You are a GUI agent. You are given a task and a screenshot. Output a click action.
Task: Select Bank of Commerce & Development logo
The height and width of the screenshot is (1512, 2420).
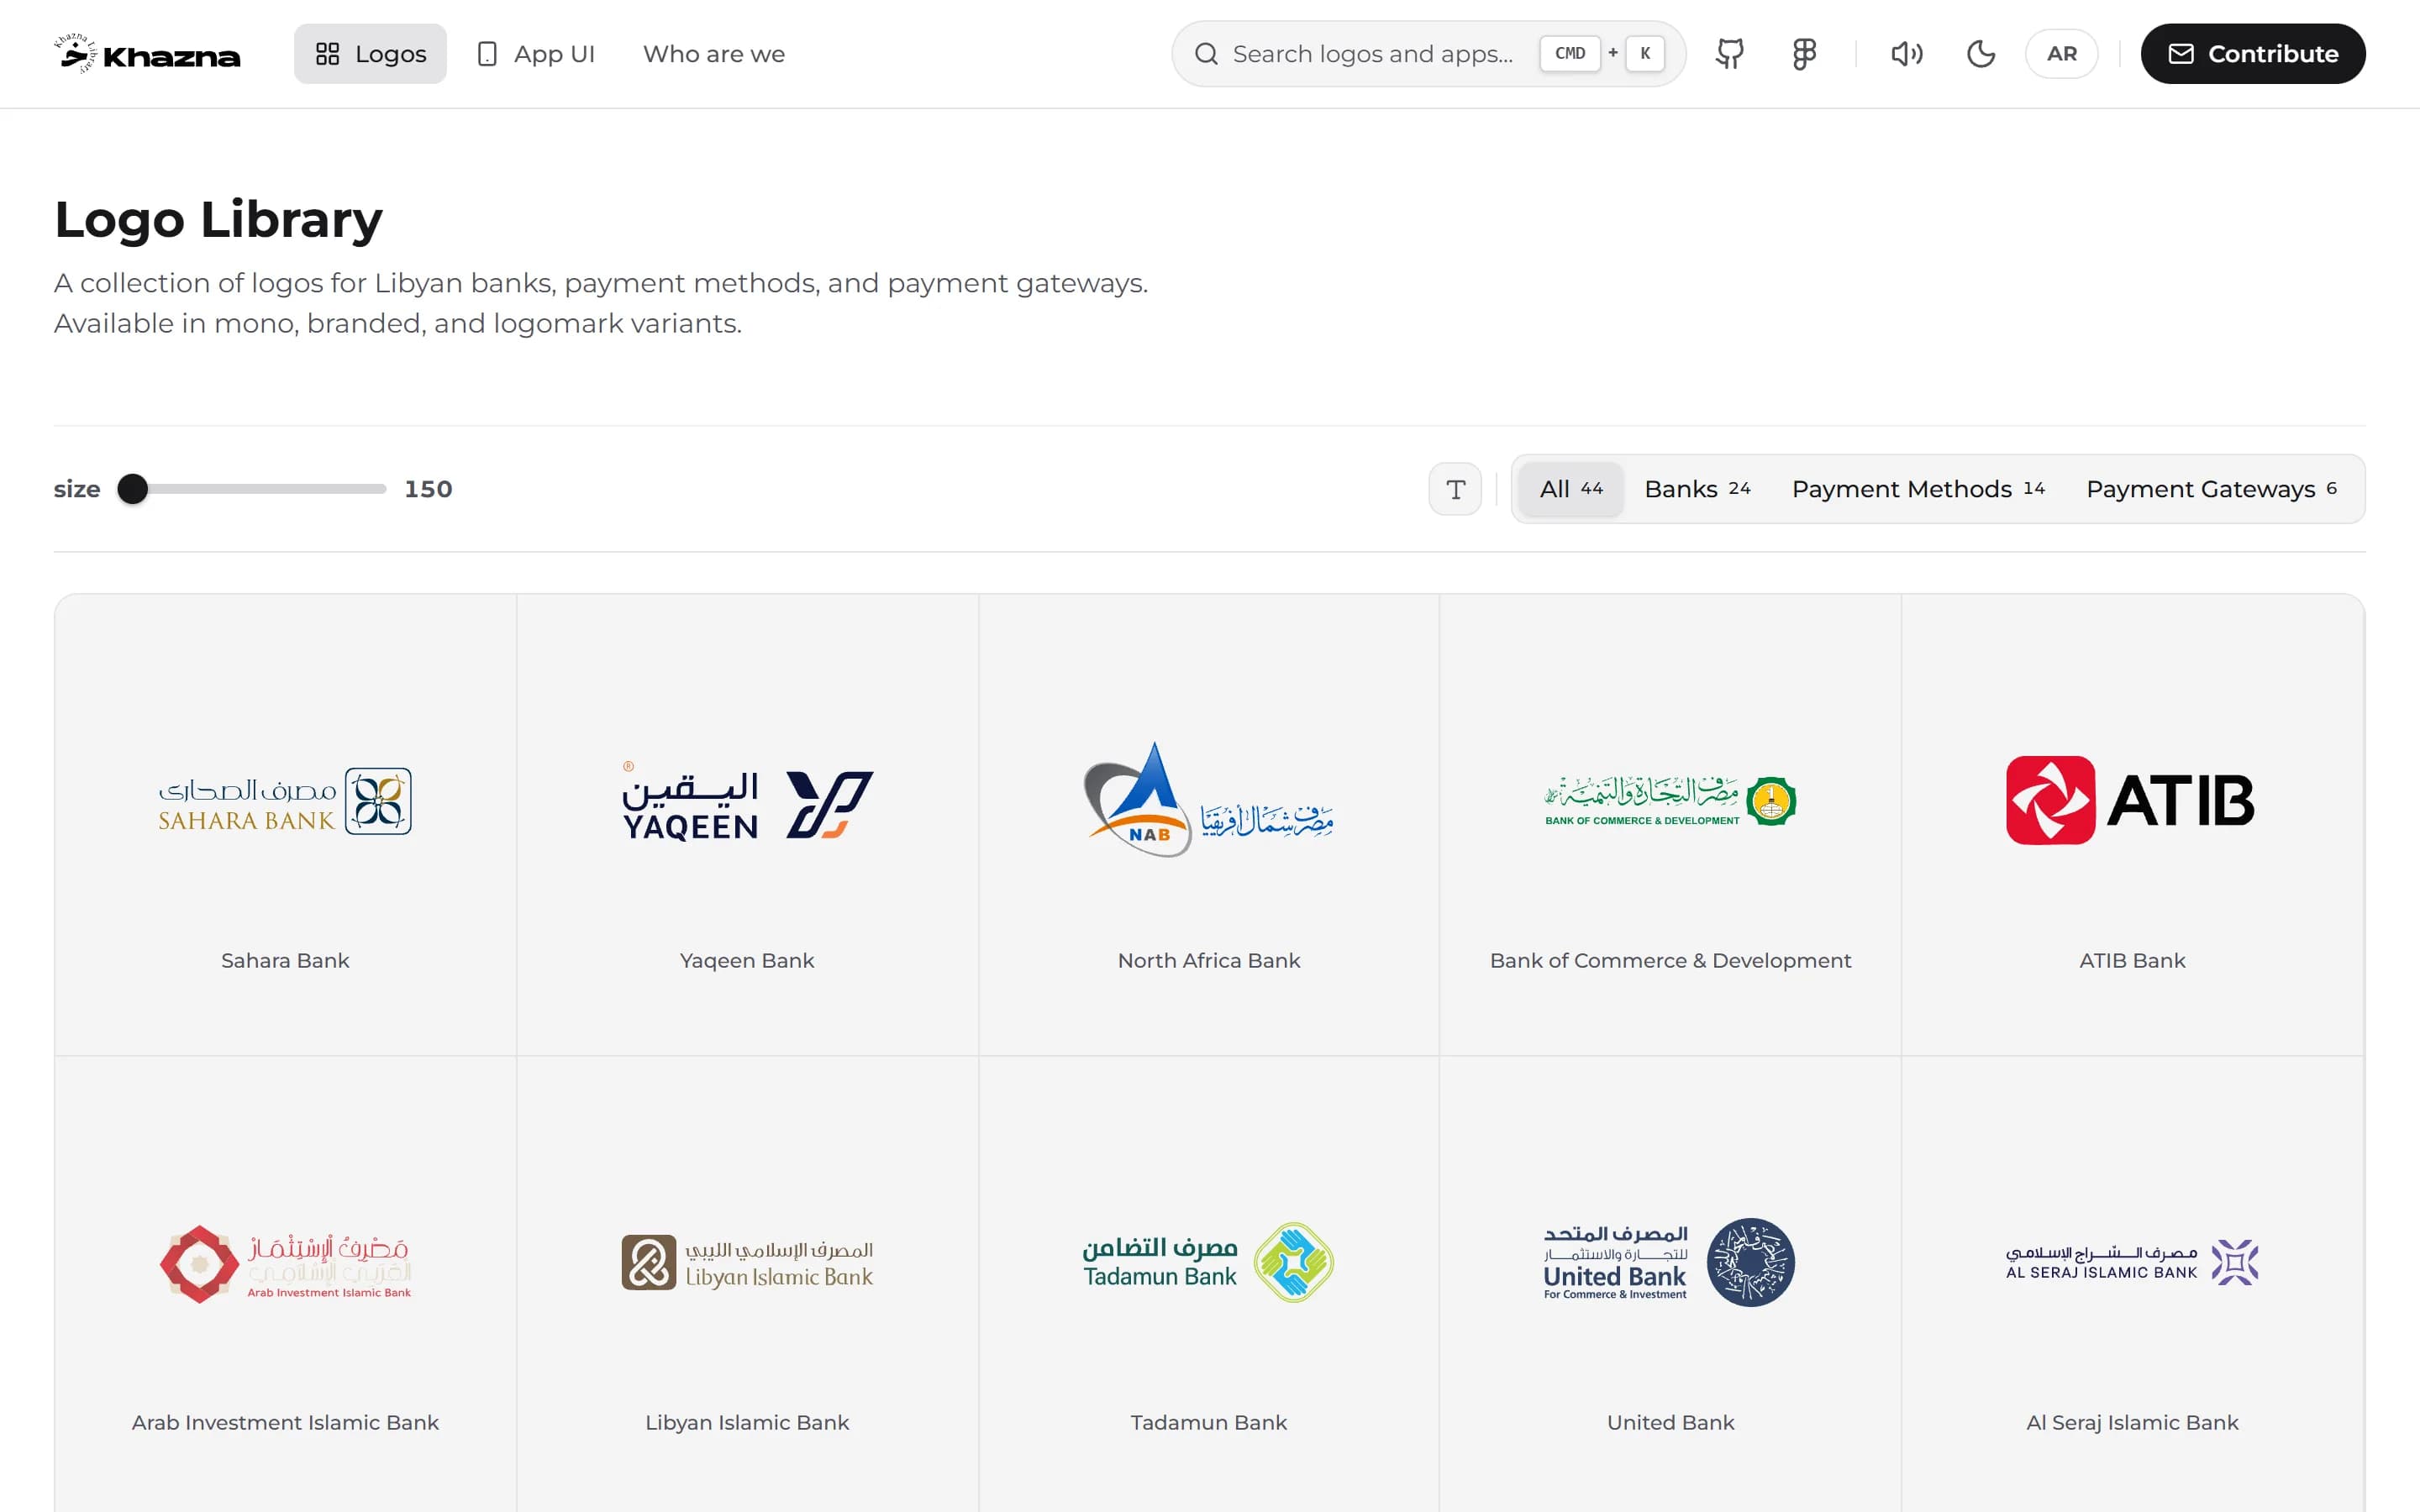click(1670, 801)
